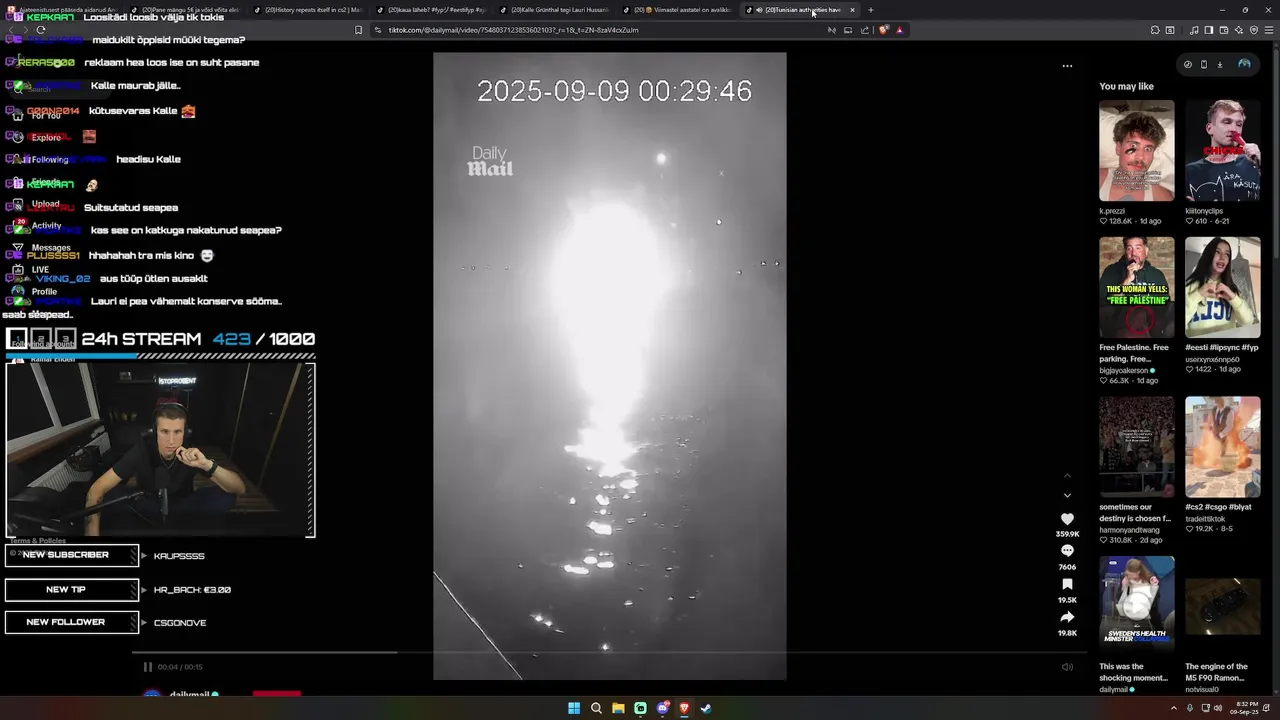This screenshot has width=1280, height=720.
Task: Pause the video with the pause button
Action: [x=147, y=667]
